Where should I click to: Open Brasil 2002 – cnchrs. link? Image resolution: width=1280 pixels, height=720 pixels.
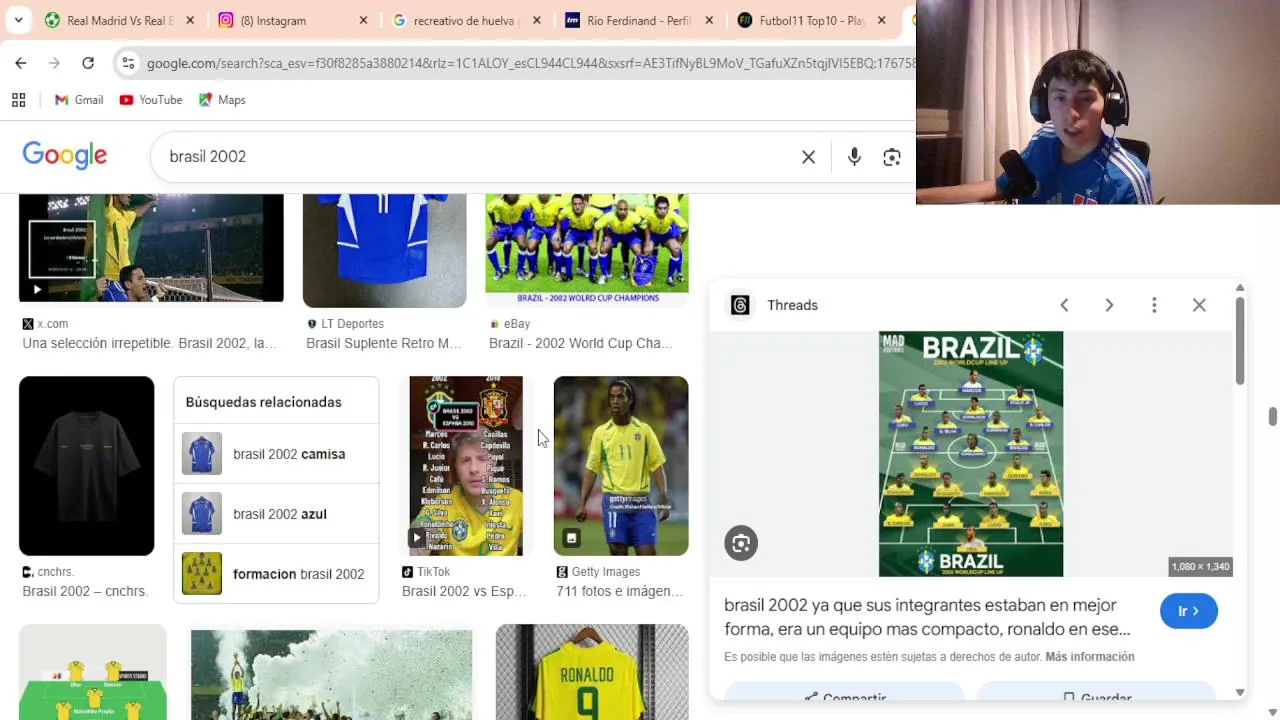85,591
